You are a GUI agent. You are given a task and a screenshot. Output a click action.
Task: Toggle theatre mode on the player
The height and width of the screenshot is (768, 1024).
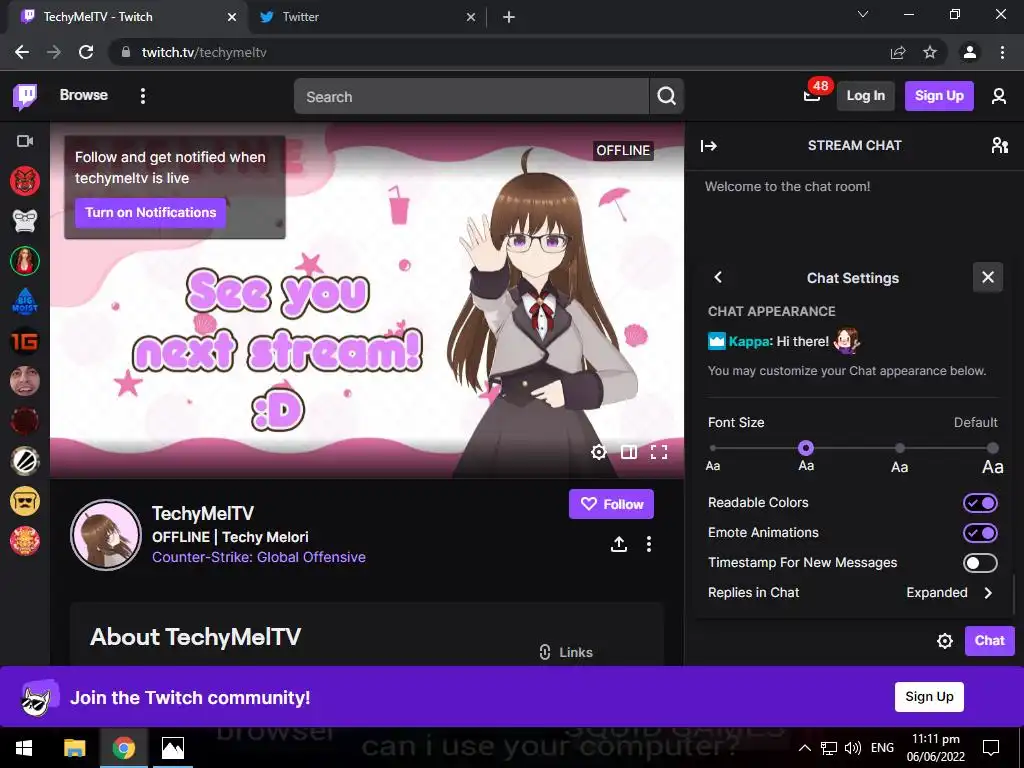pyautogui.click(x=628, y=452)
